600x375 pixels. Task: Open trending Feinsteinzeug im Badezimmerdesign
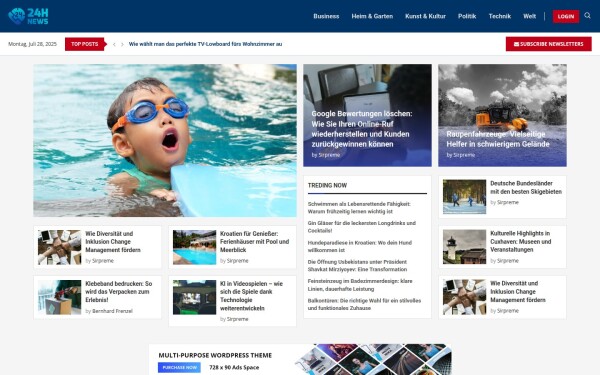pyautogui.click(x=360, y=285)
